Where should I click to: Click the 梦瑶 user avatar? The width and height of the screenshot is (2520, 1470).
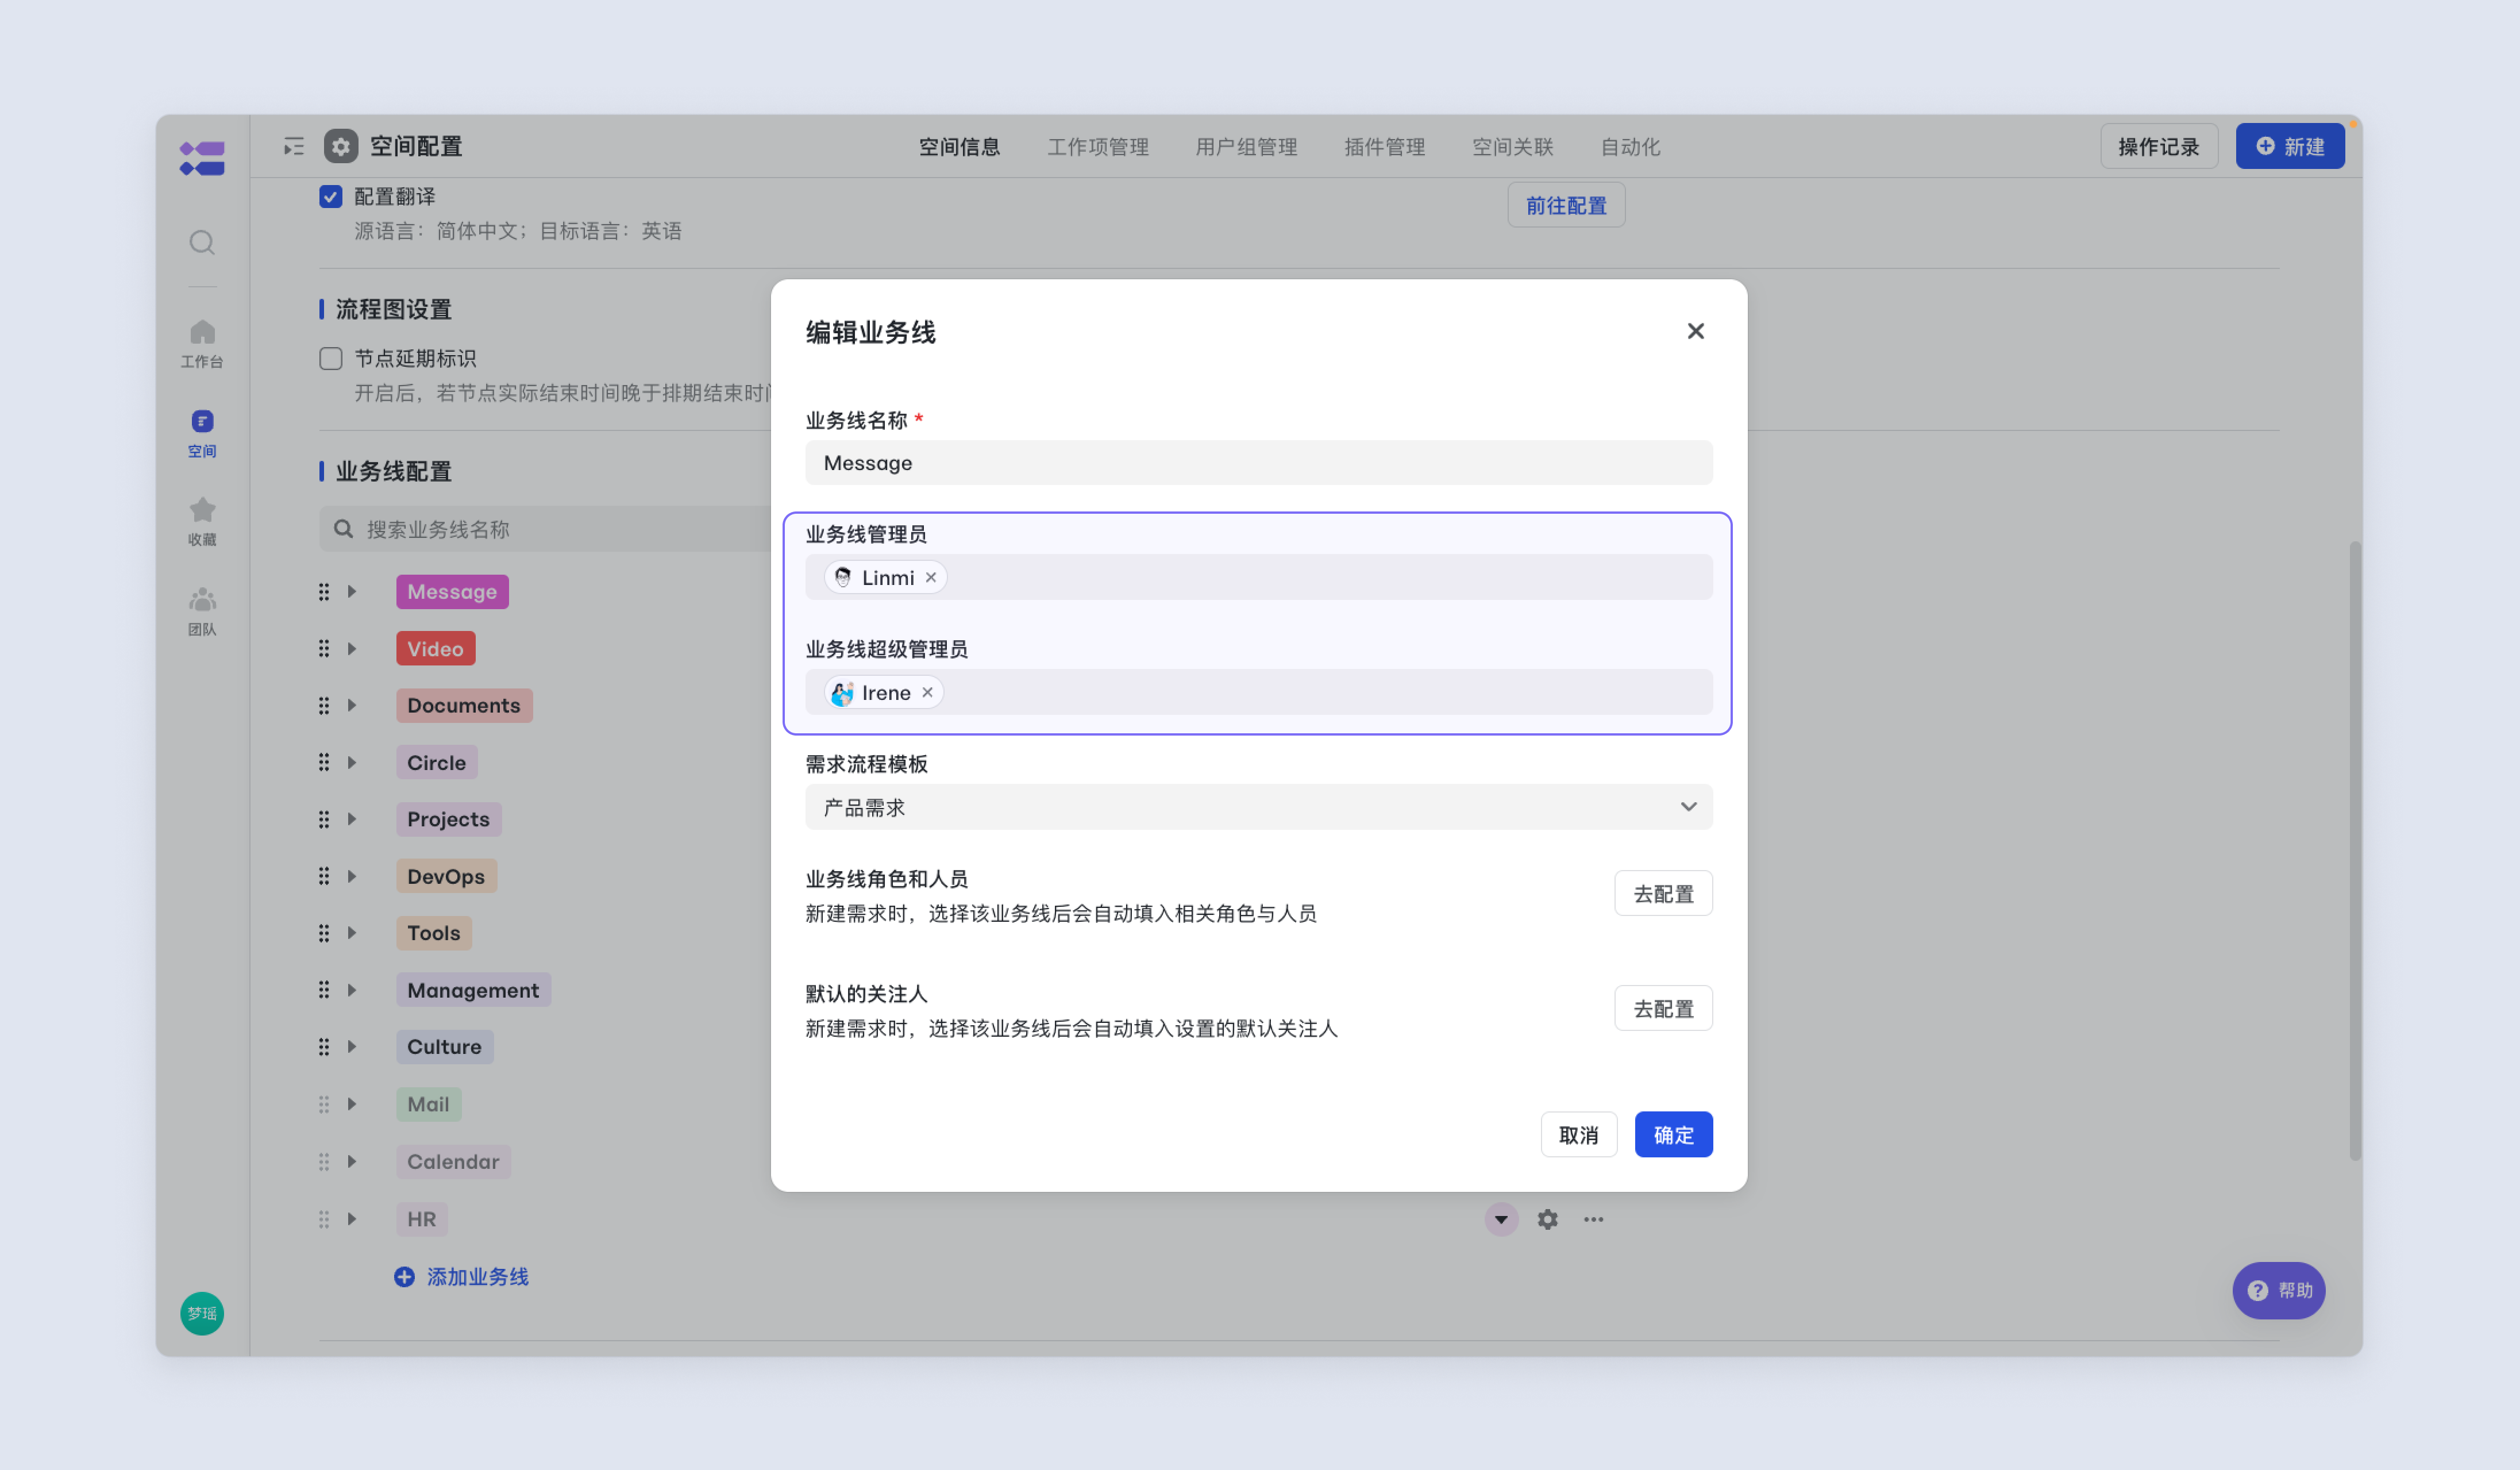point(202,1313)
